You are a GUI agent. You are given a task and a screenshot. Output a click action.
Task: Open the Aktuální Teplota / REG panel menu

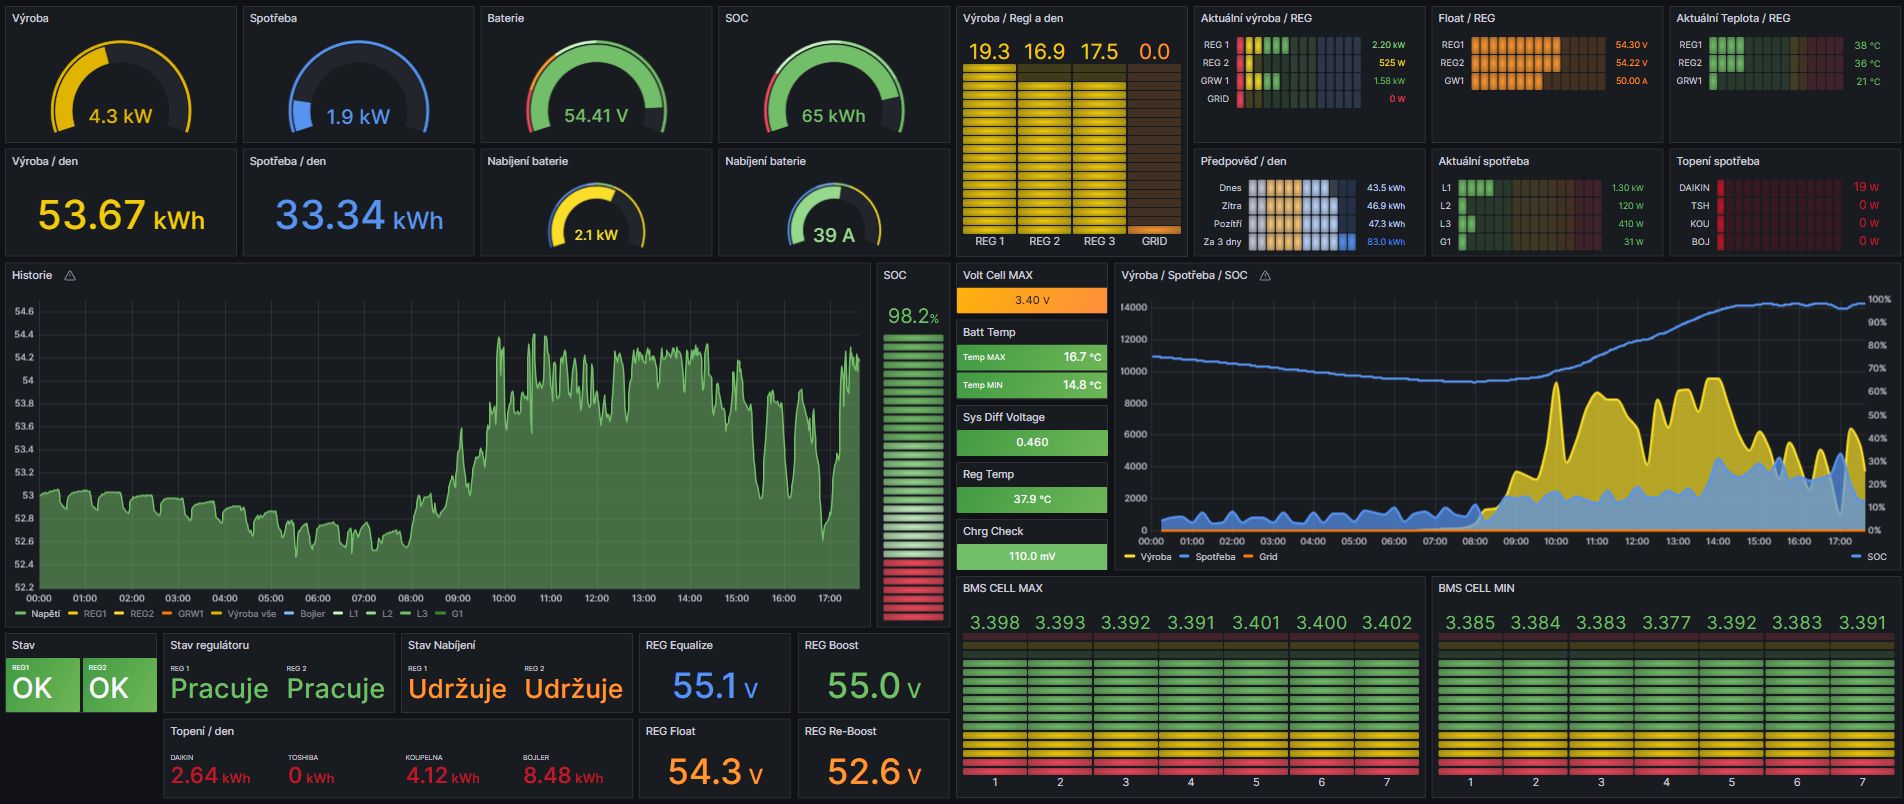pyautogui.click(x=1733, y=18)
